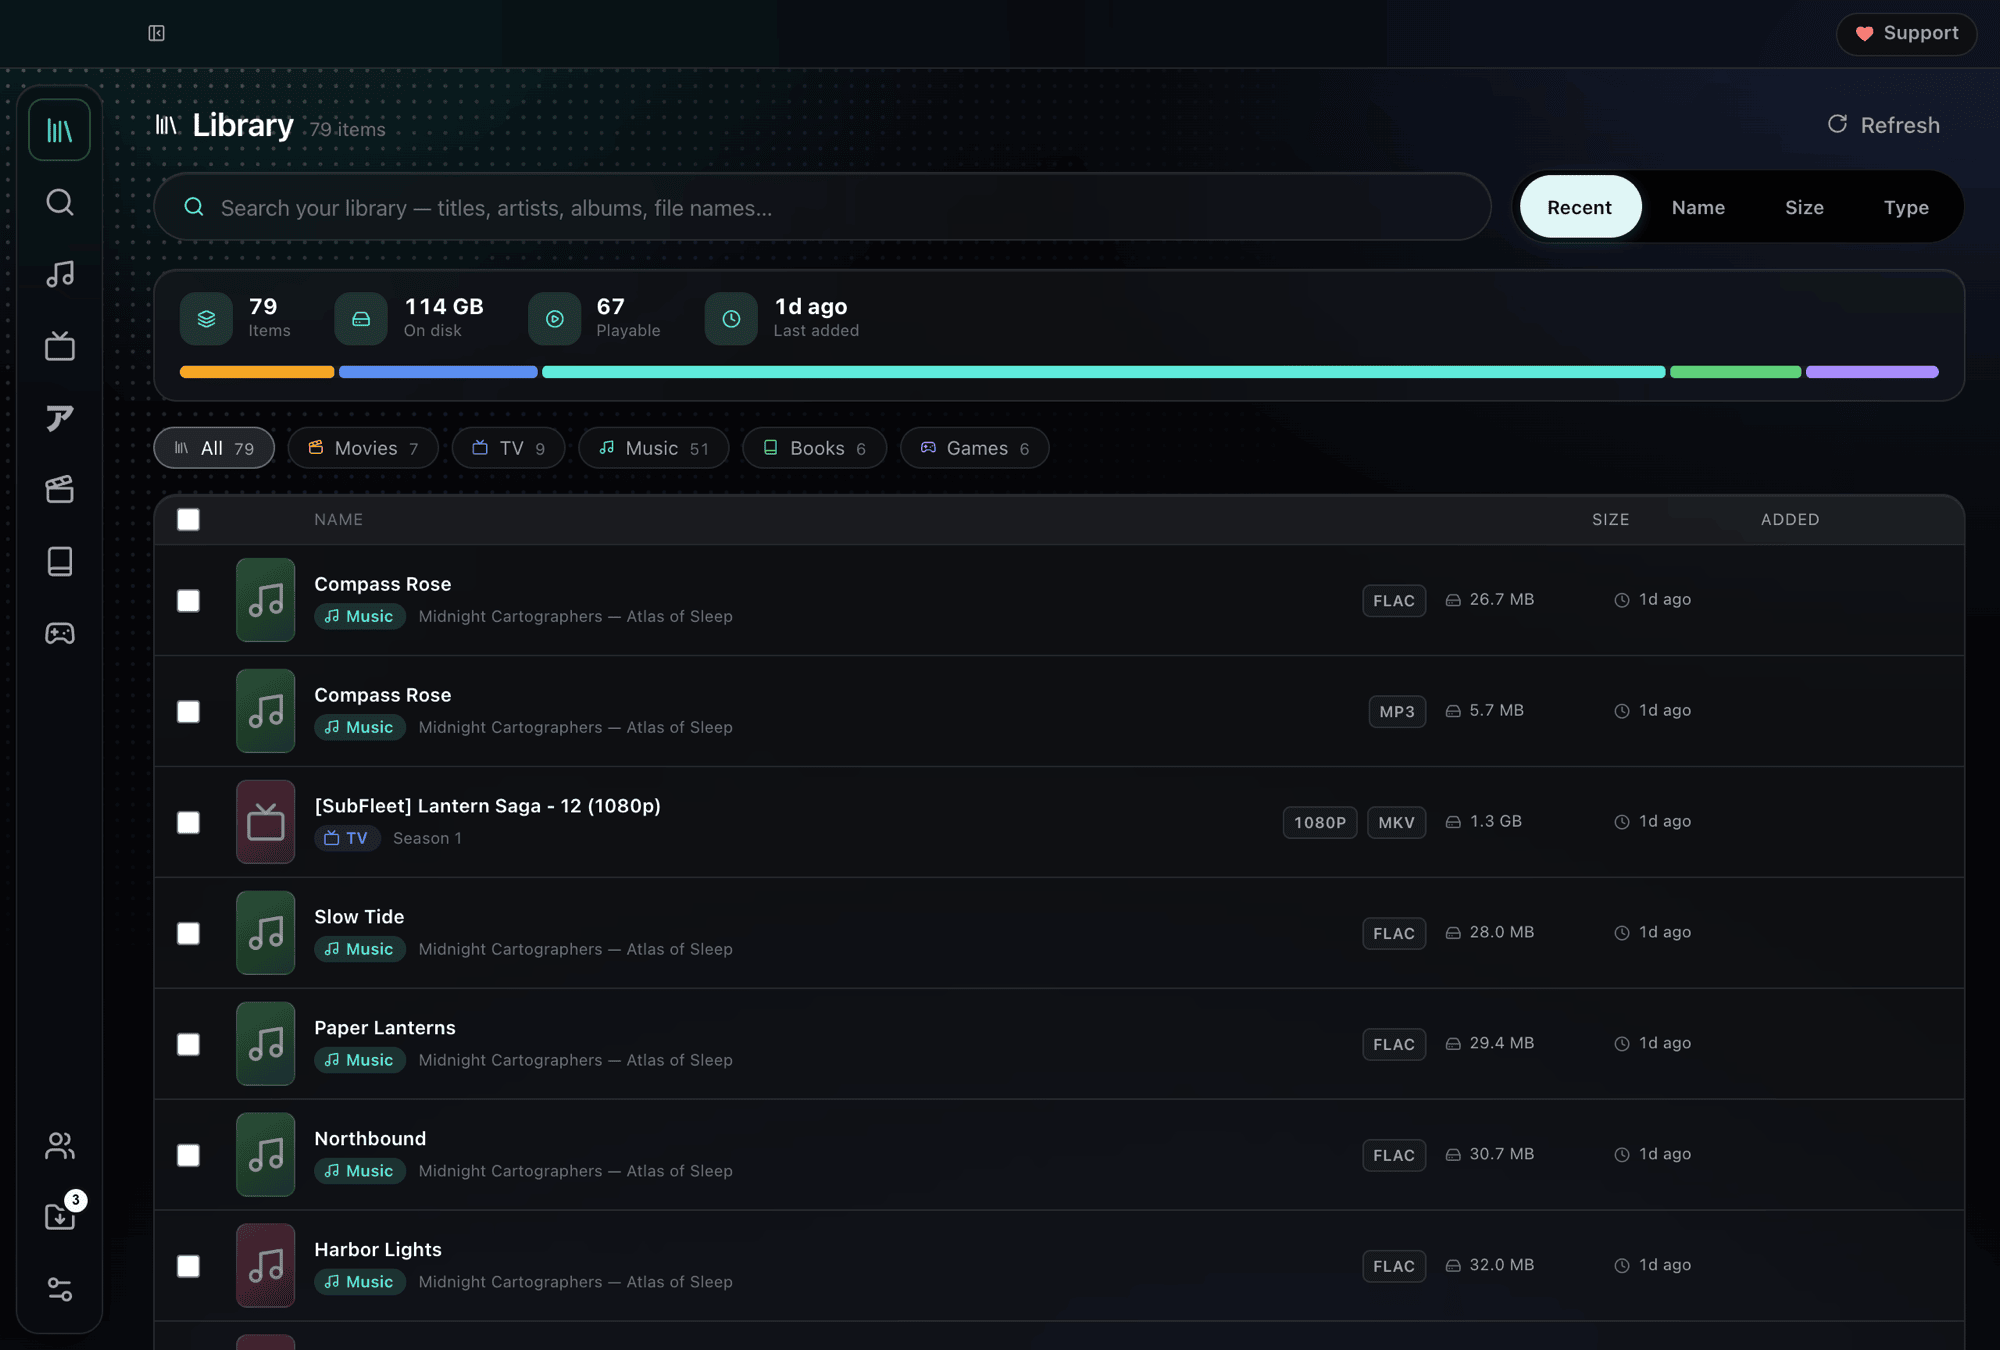Click the clock icon beside Last added
The height and width of the screenshot is (1350, 2000).
[731, 318]
